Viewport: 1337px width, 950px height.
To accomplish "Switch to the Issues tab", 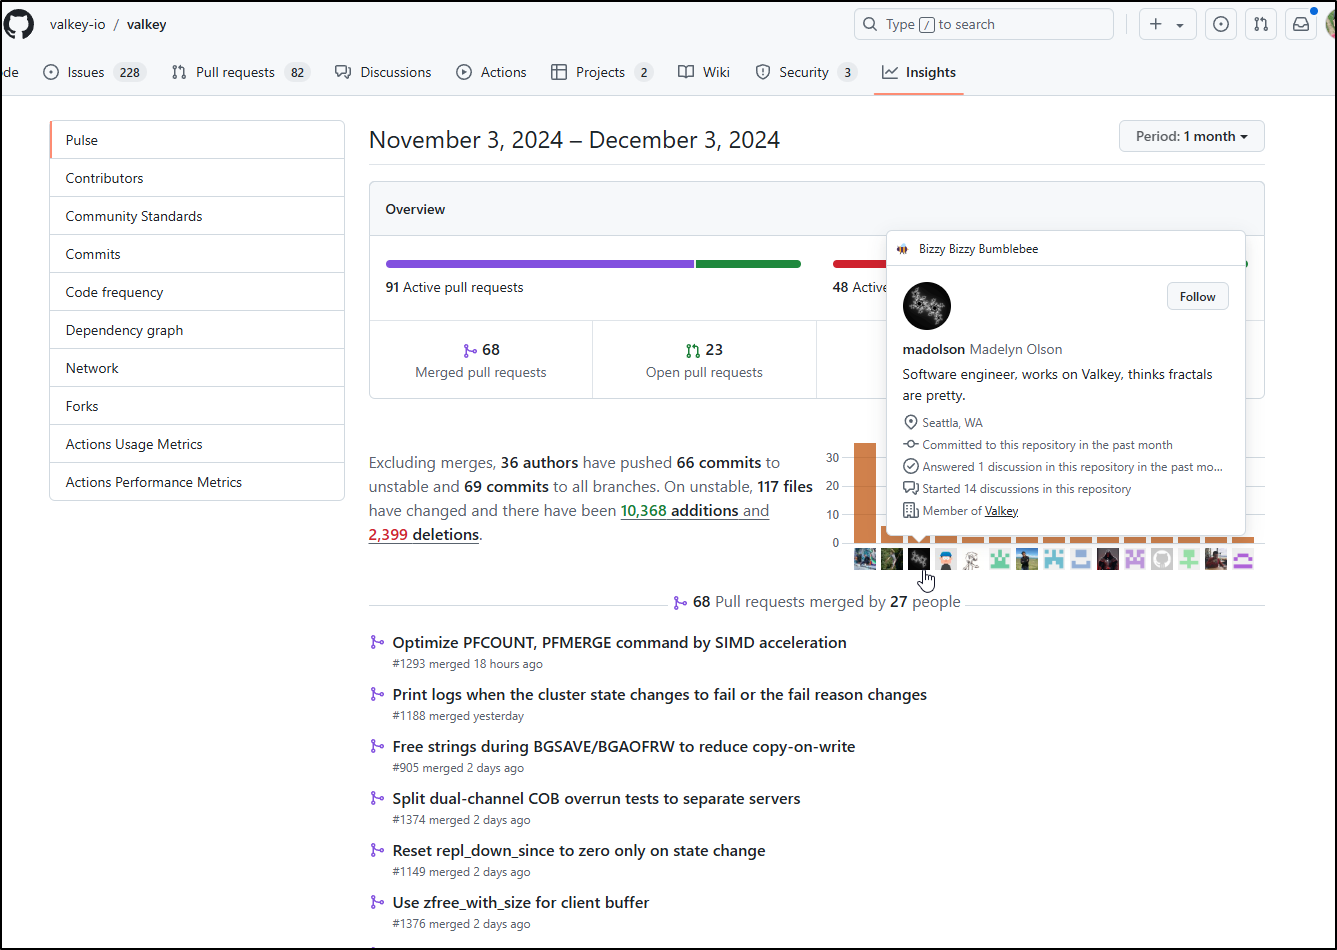I will 95,72.
